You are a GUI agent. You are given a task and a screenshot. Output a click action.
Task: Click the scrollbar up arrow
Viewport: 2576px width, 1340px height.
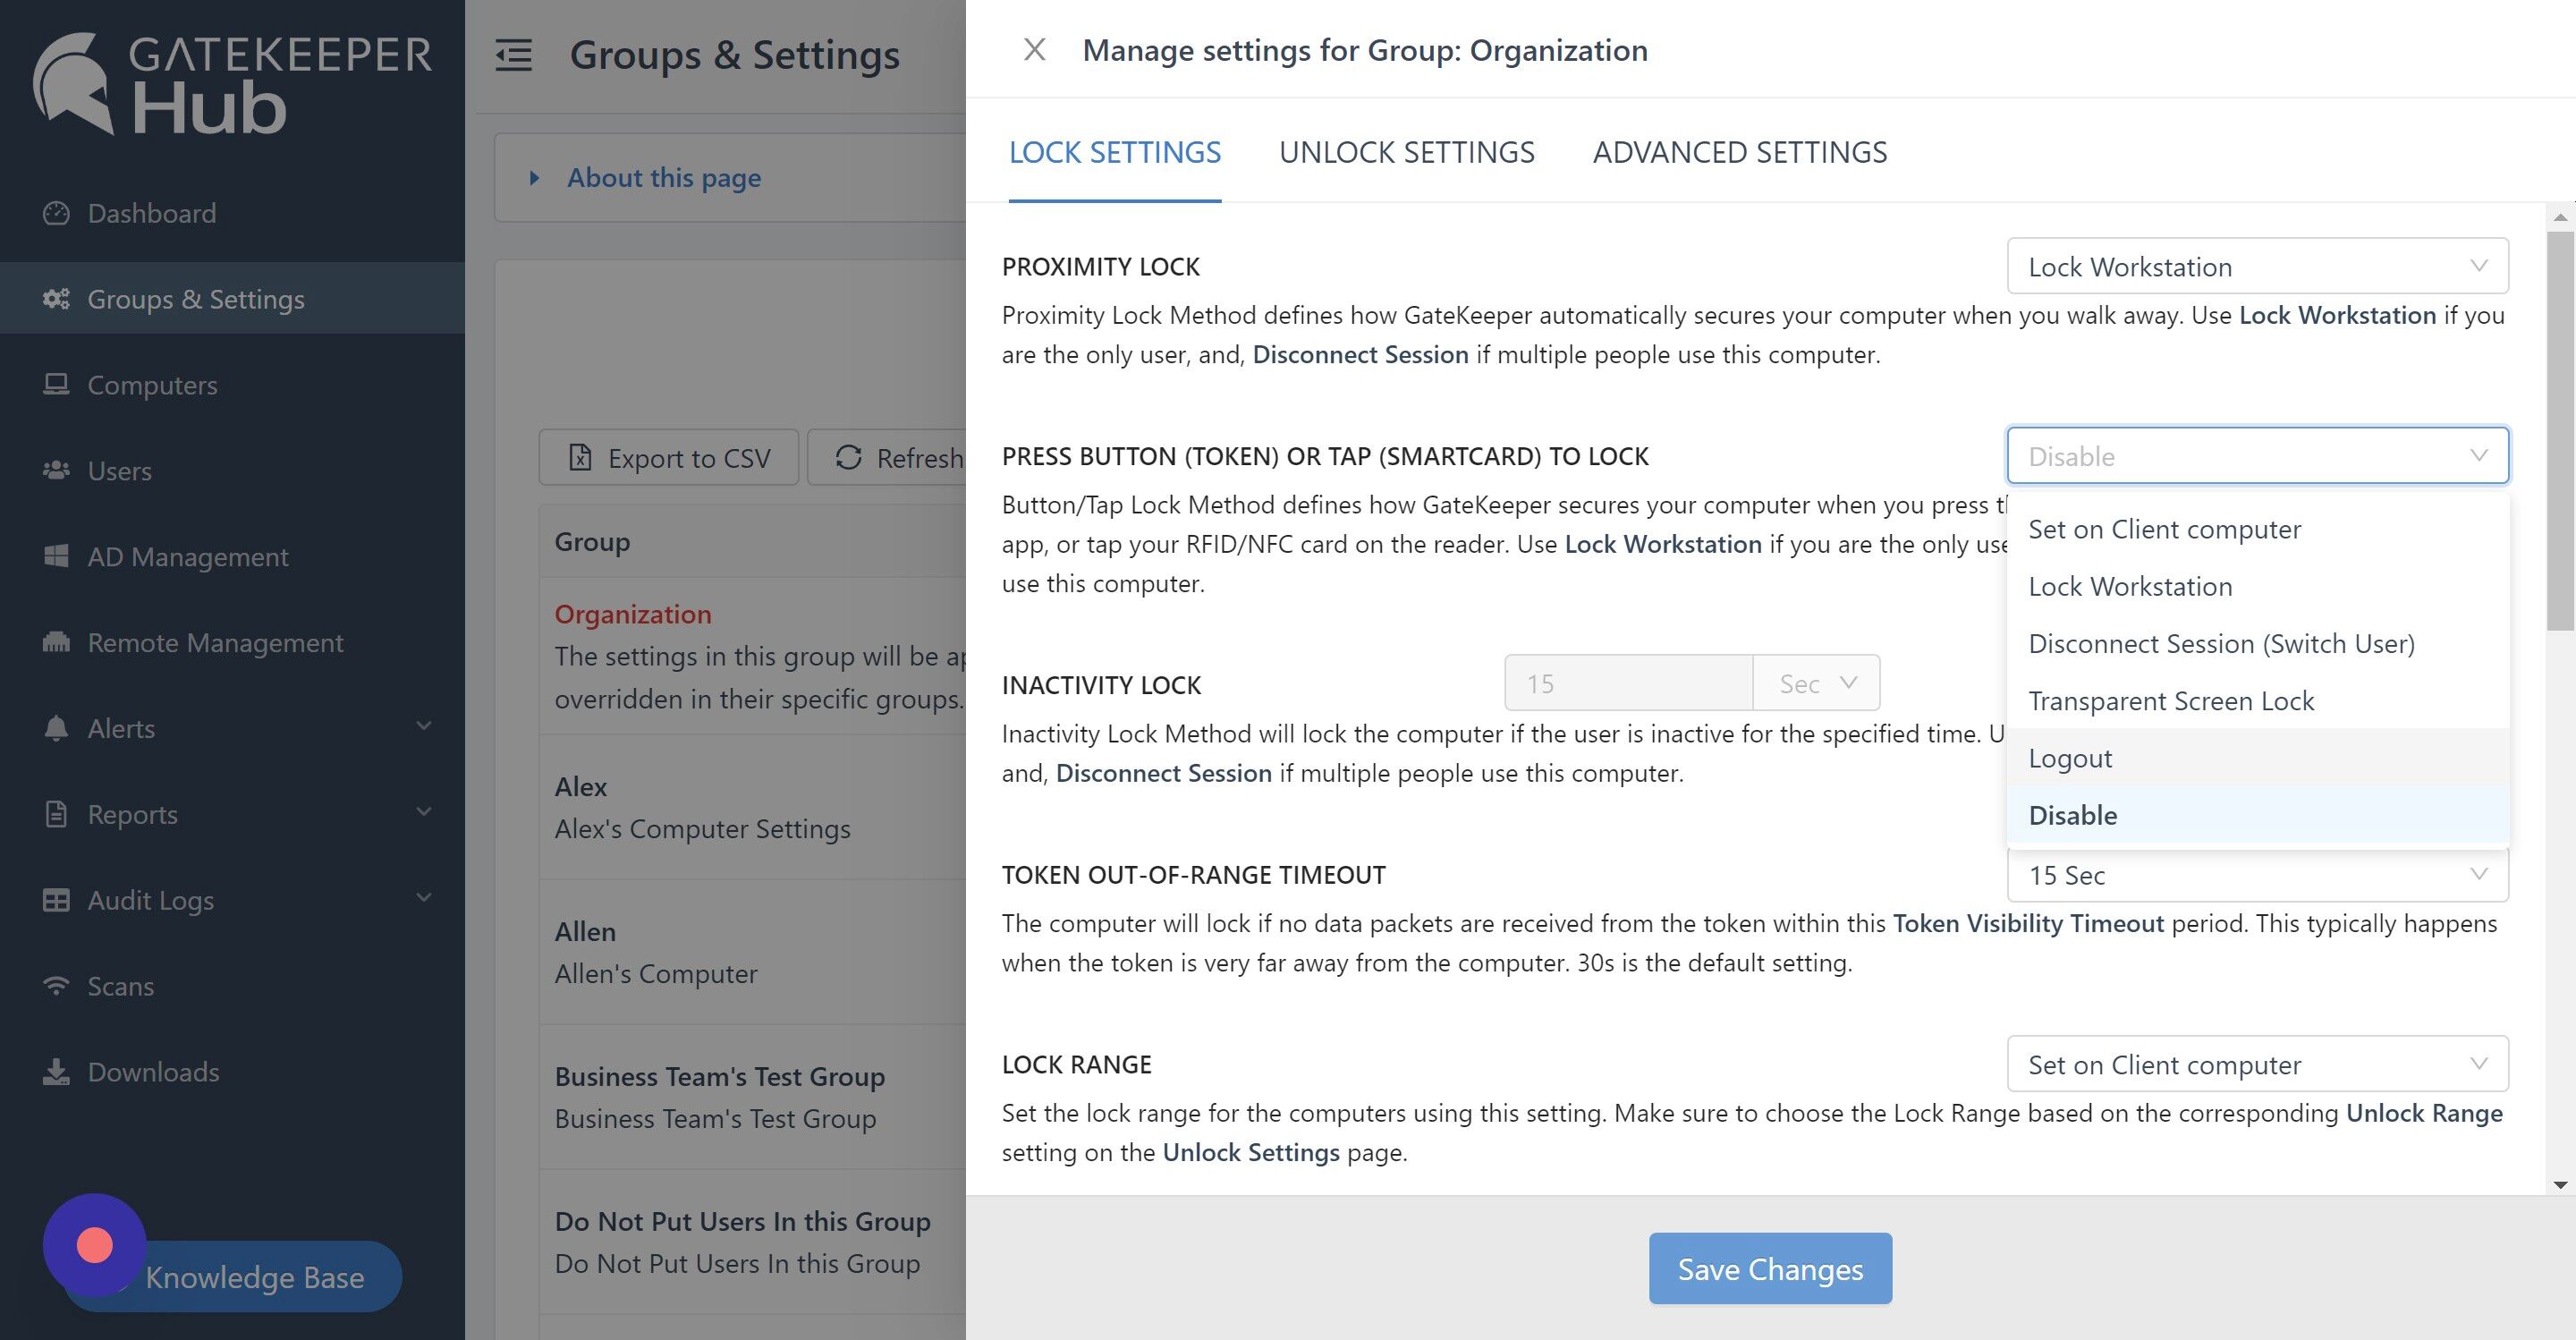[x=2560, y=217]
